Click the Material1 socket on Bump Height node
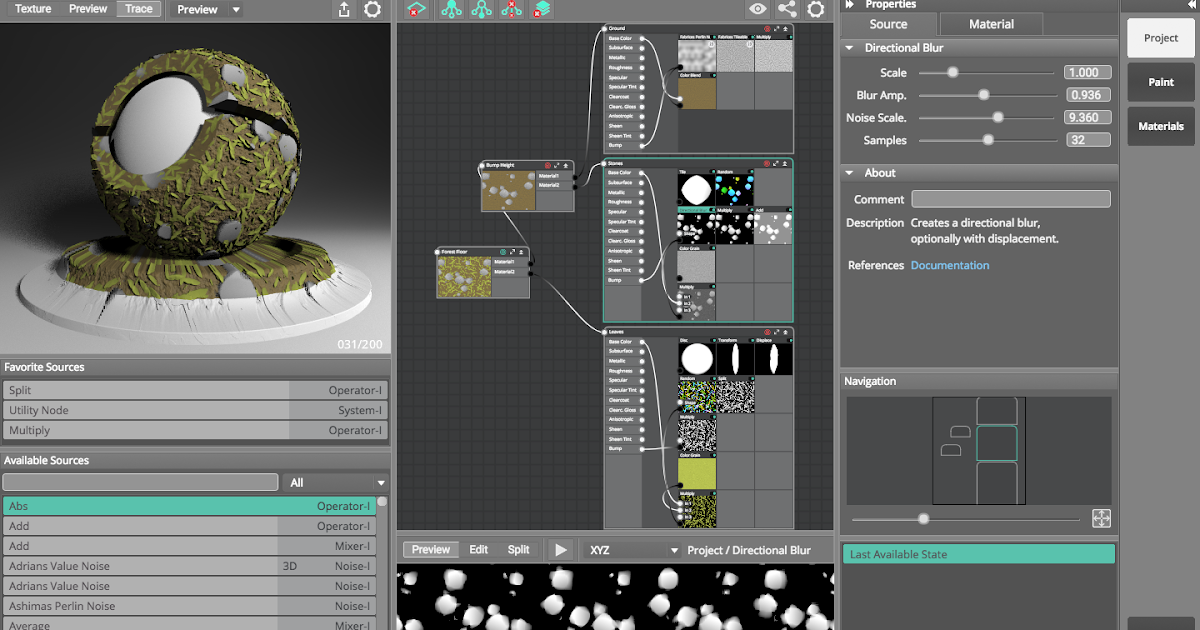The width and height of the screenshot is (1200, 630). click(575, 176)
